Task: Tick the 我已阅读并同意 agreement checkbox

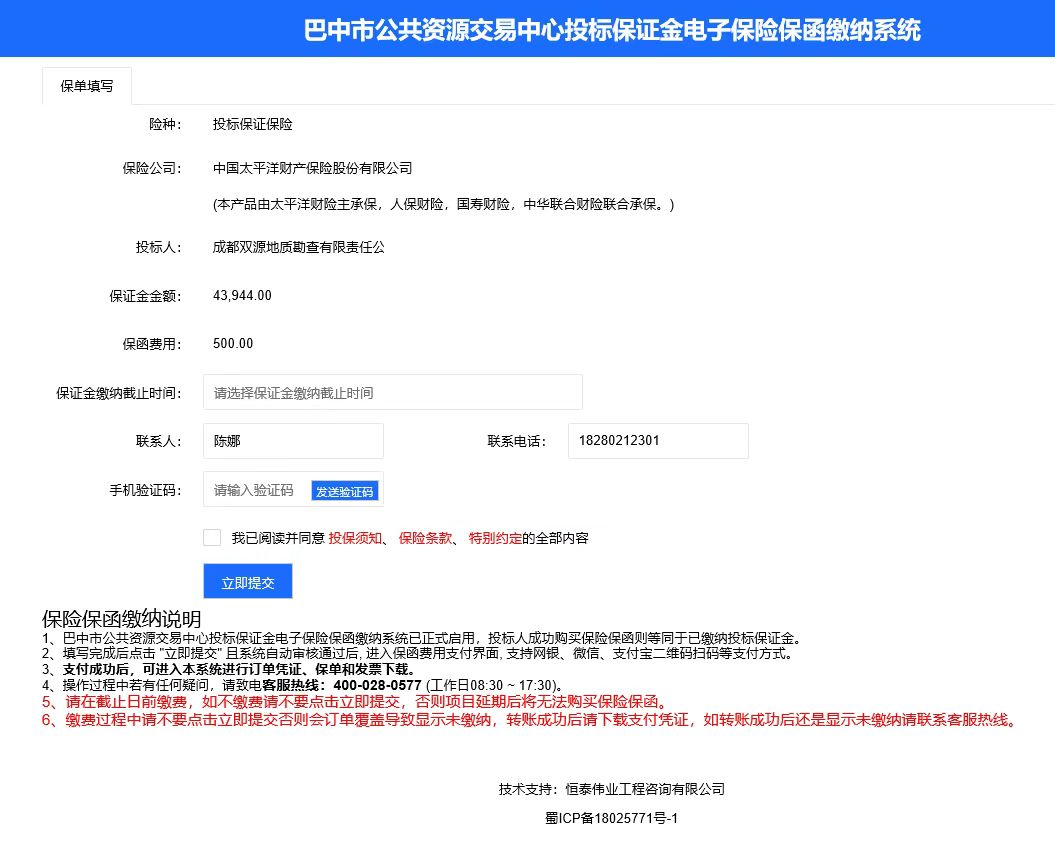Action: pos(212,538)
